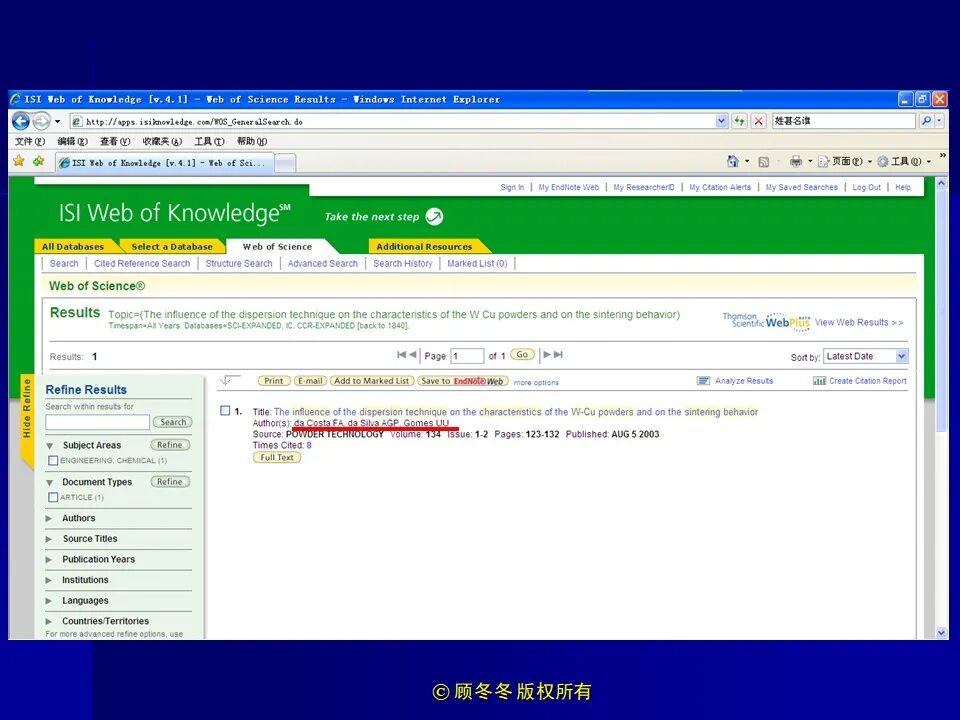Open the recent pages dropdown arrow

coord(58,121)
